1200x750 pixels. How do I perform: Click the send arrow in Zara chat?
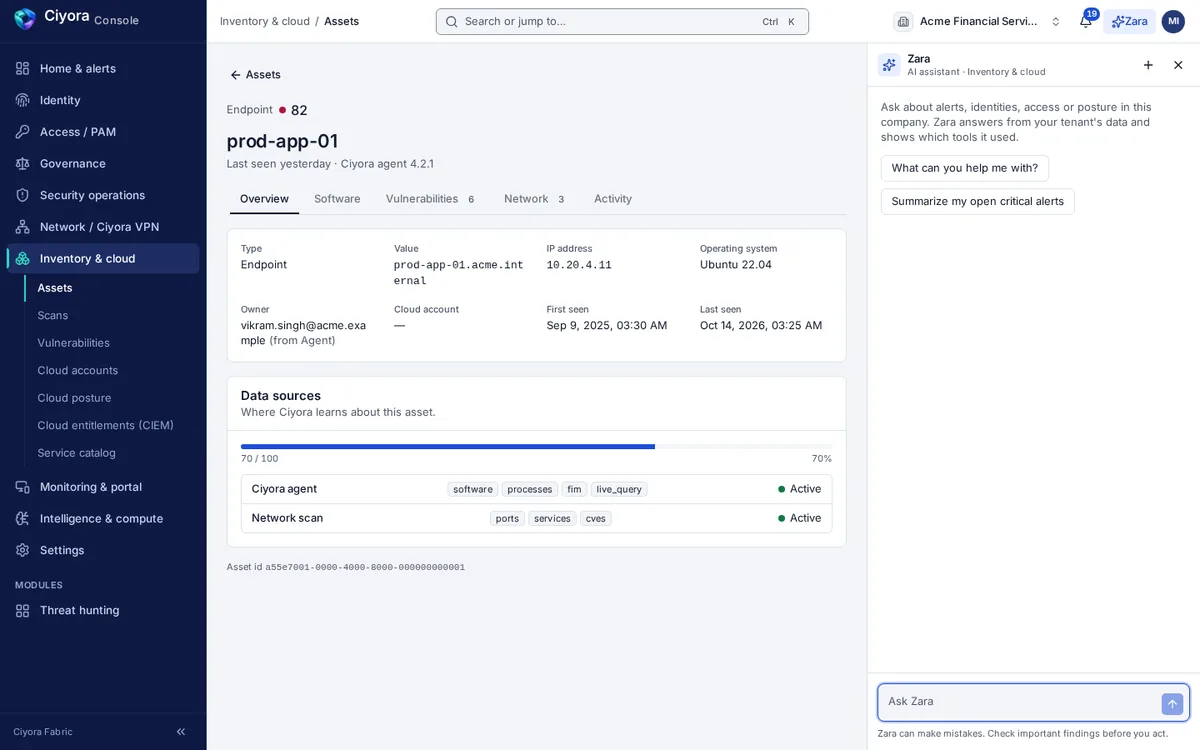click(1172, 704)
